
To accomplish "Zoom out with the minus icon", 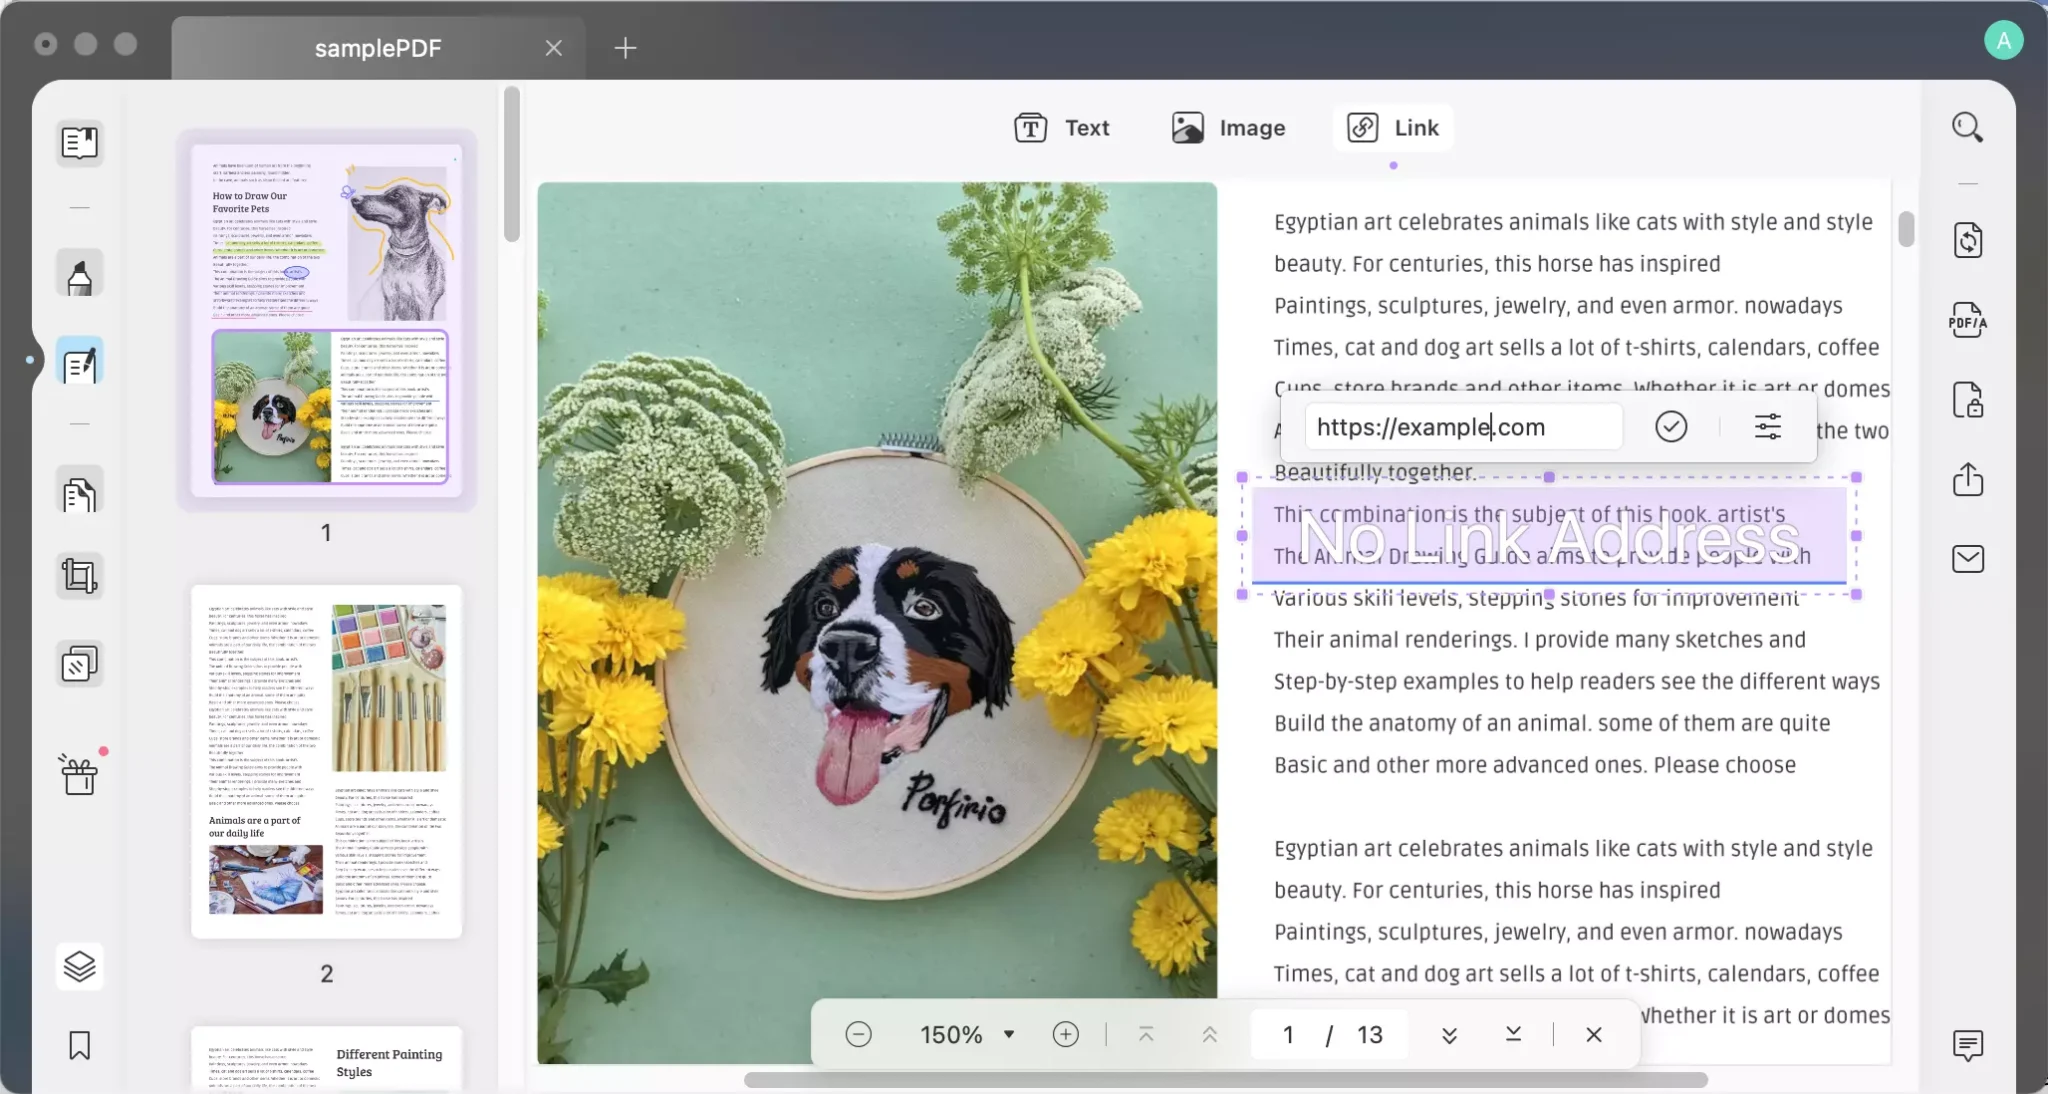I will pyautogui.click(x=858, y=1034).
